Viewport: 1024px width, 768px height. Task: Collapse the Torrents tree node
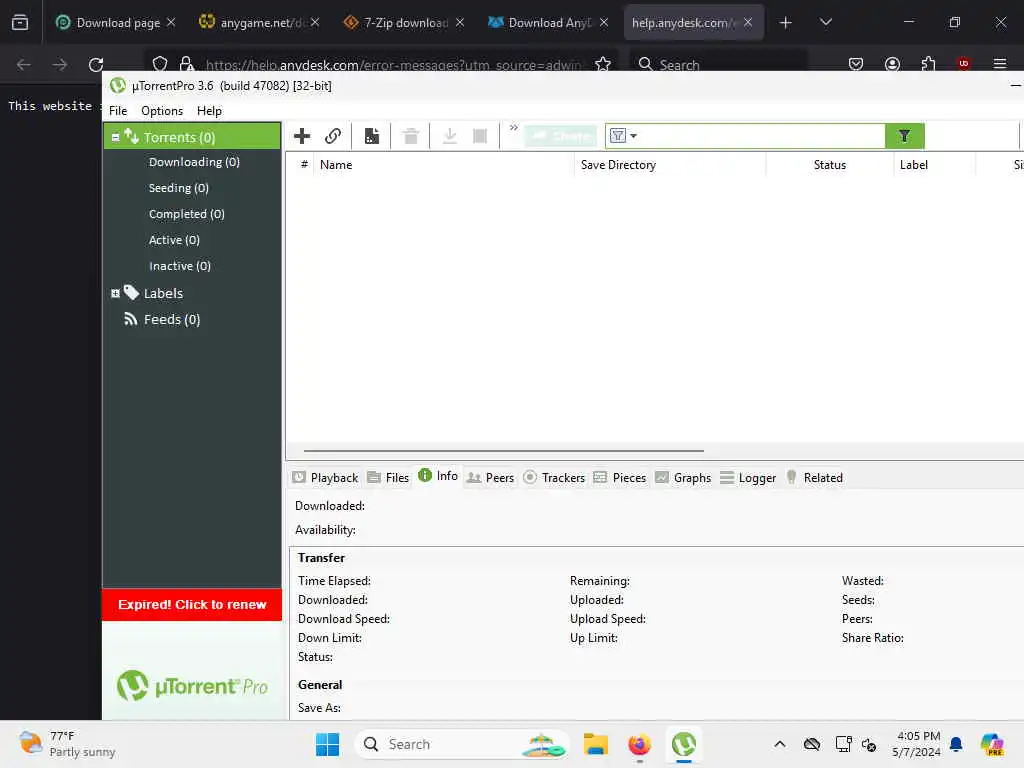pos(116,137)
